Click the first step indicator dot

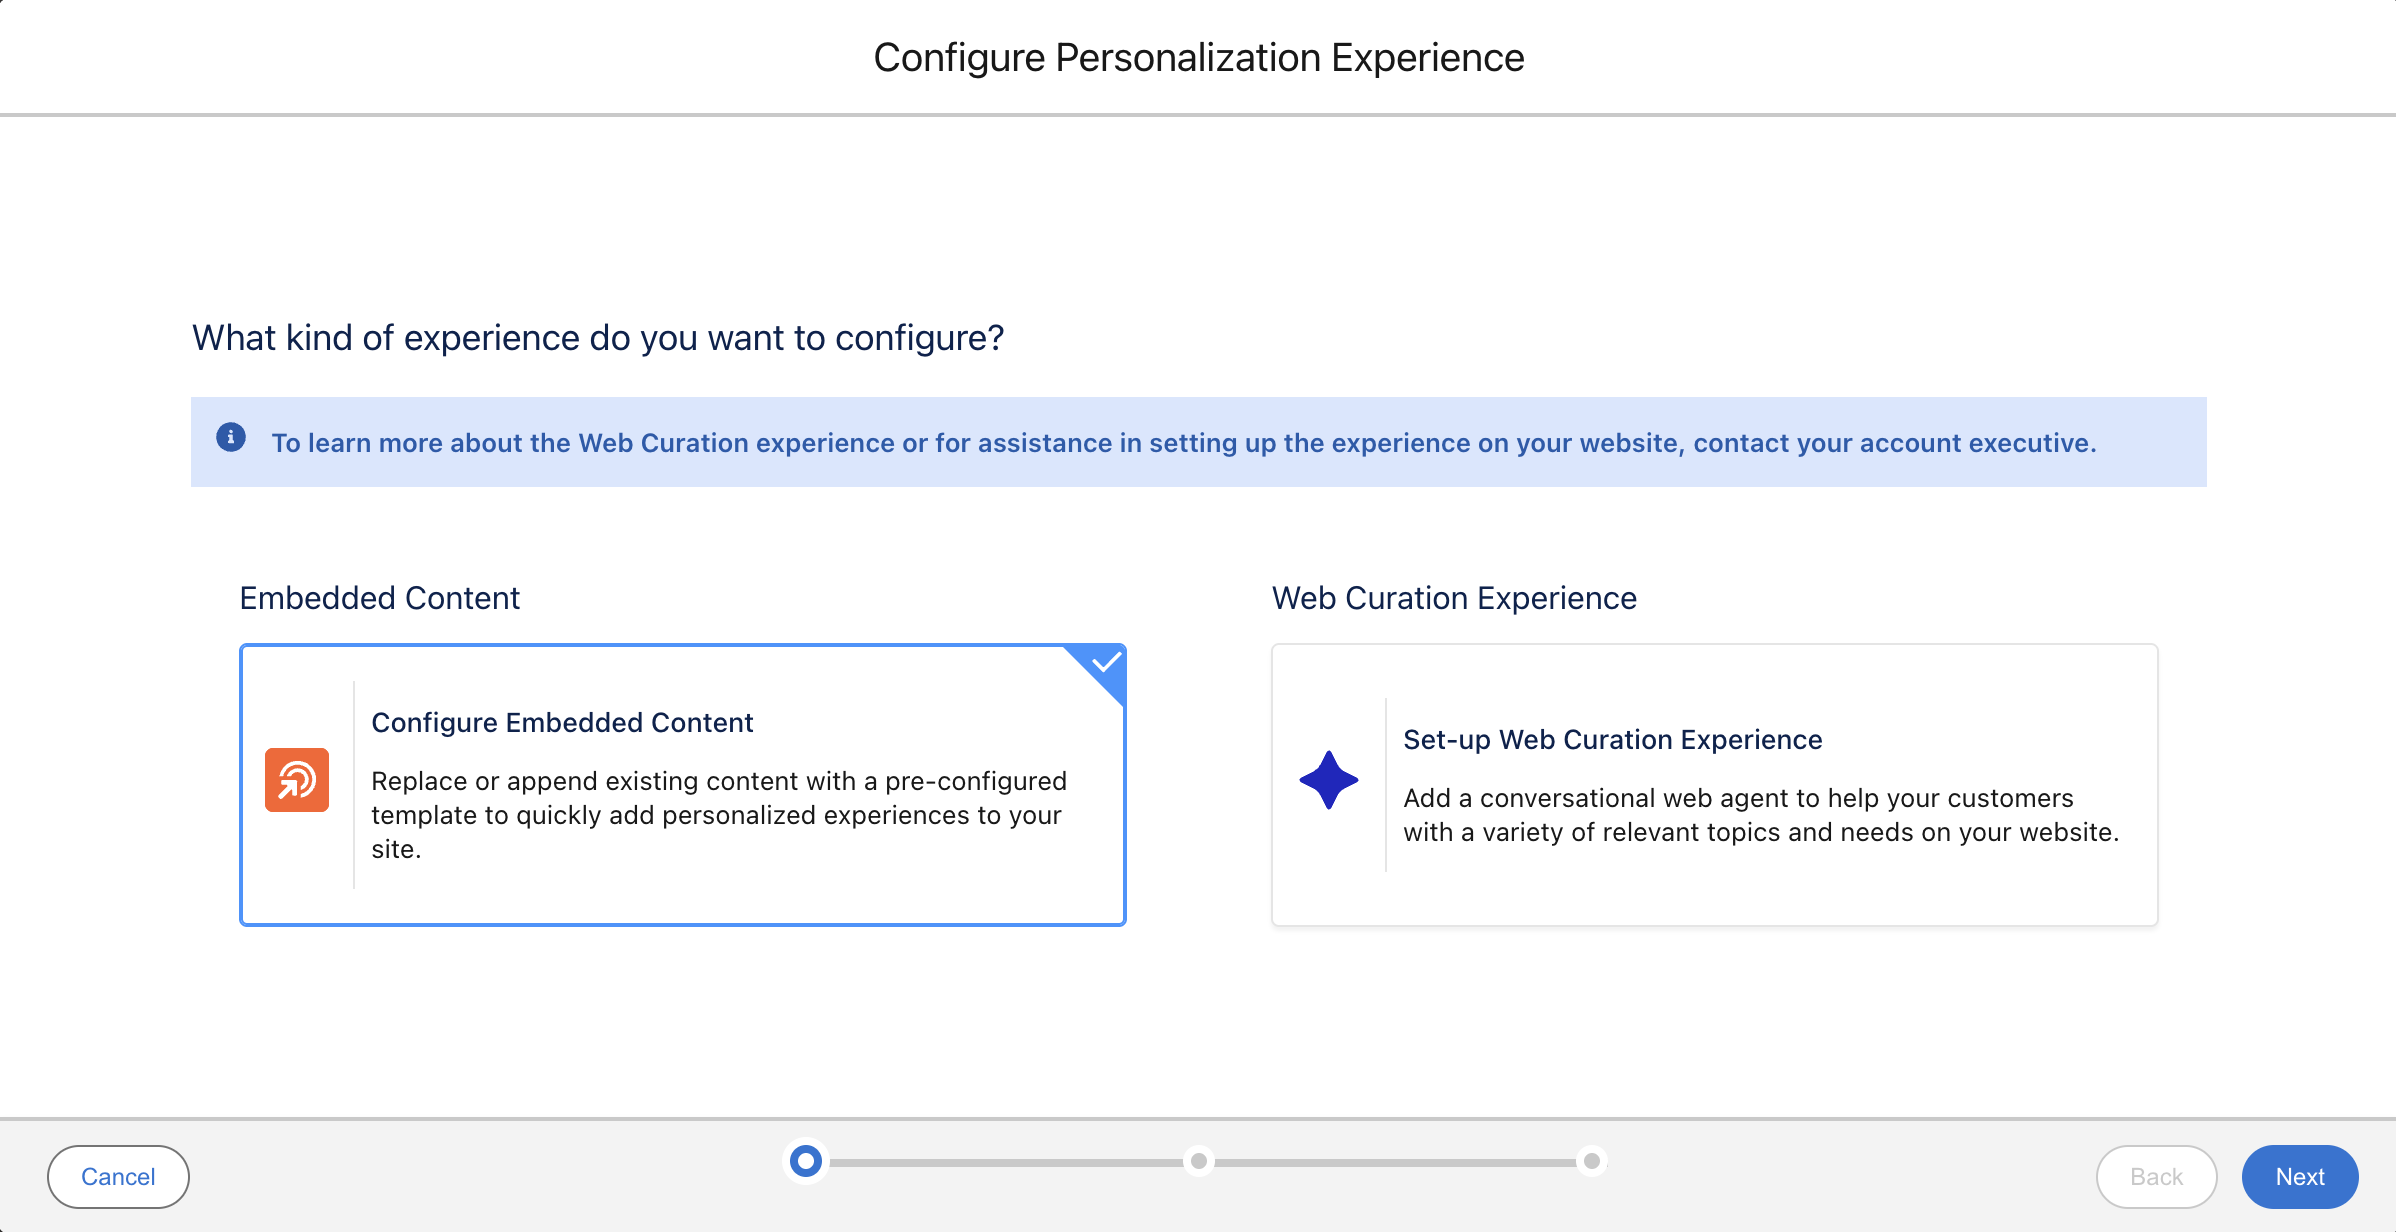805,1161
